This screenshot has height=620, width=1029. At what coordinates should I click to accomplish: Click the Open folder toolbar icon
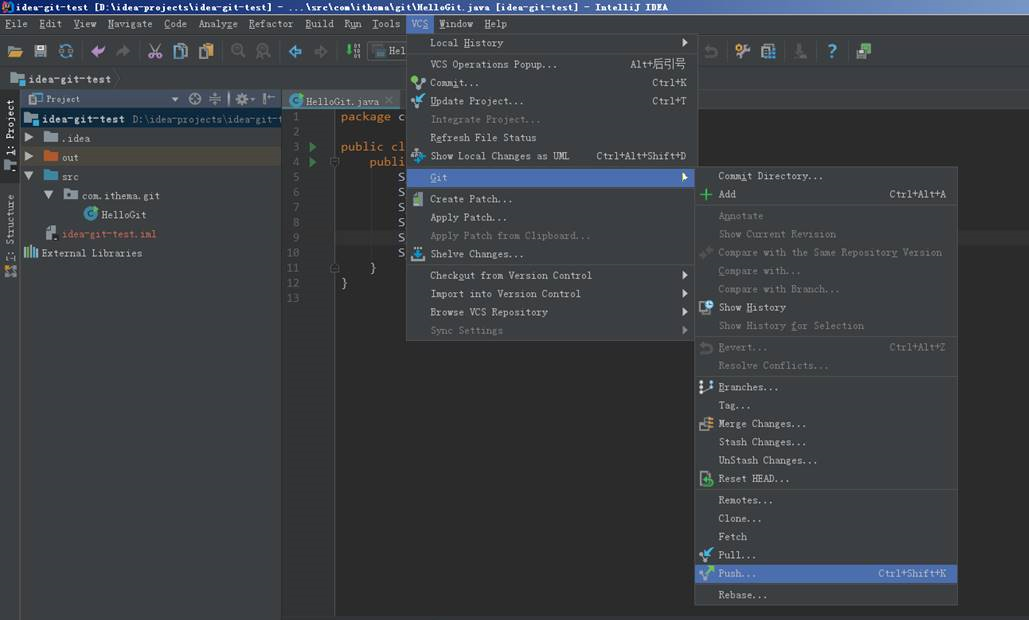pyautogui.click(x=15, y=51)
